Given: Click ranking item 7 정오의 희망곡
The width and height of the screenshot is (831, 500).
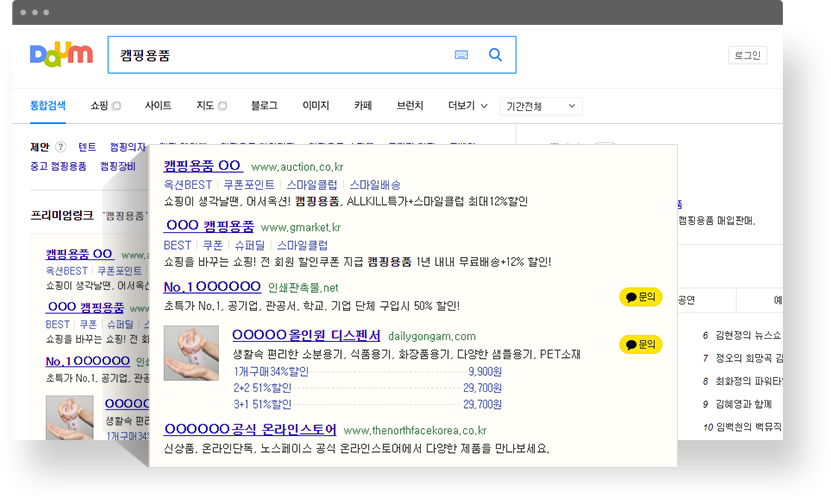Looking at the screenshot, I should coord(742,358).
